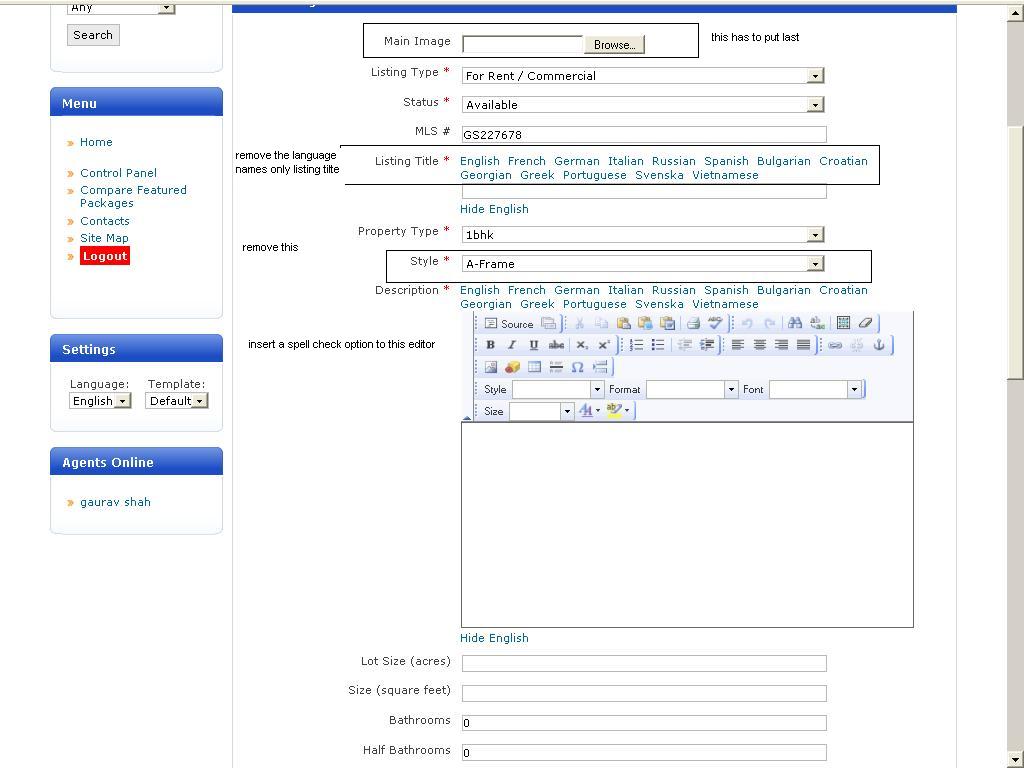Apply Superscript formatting
This screenshot has height=768, width=1024.
click(x=604, y=345)
